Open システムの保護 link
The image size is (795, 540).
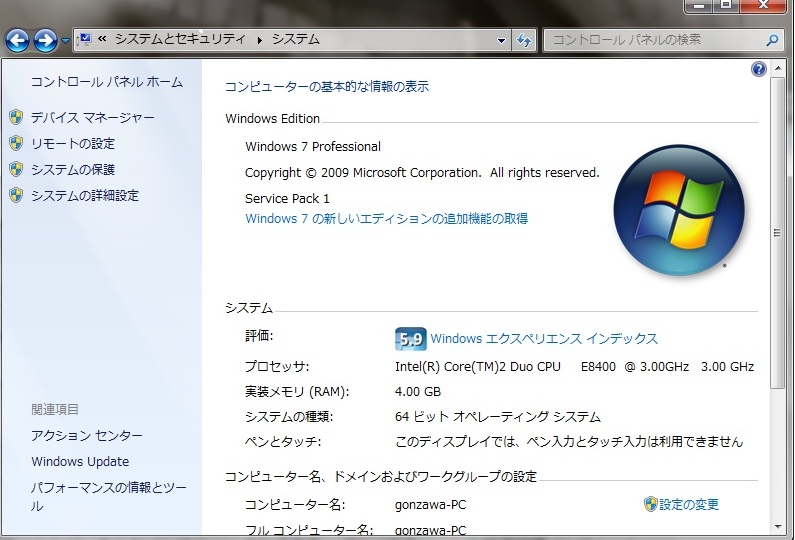click(x=73, y=169)
